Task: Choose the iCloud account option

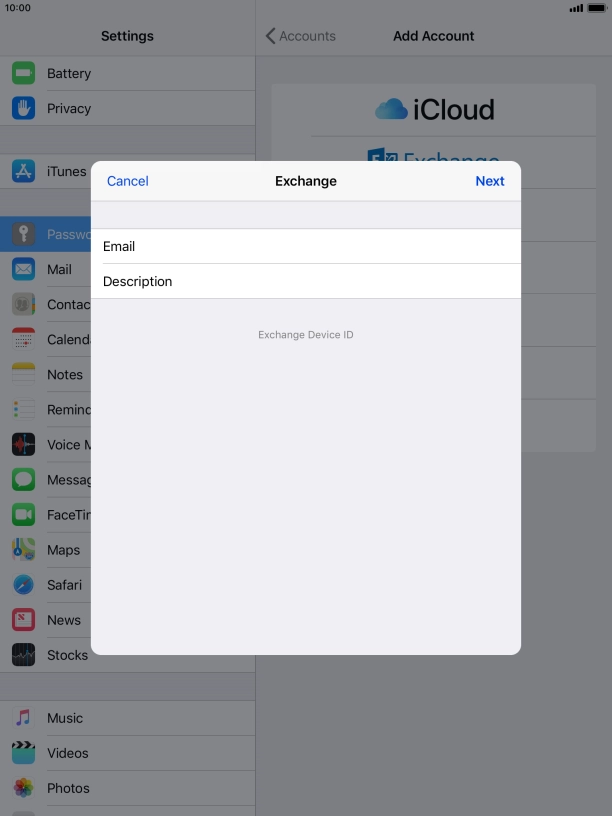Action: (x=435, y=110)
